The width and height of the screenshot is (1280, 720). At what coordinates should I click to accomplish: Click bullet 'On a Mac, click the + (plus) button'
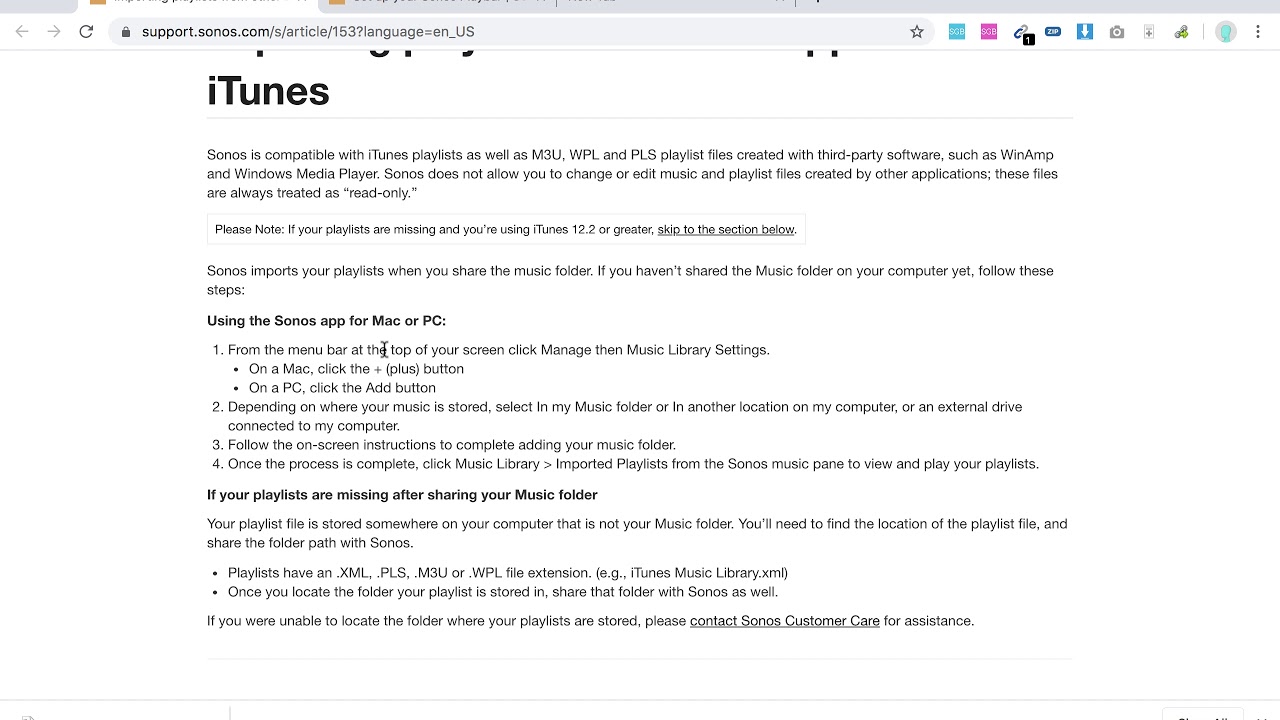point(356,369)
